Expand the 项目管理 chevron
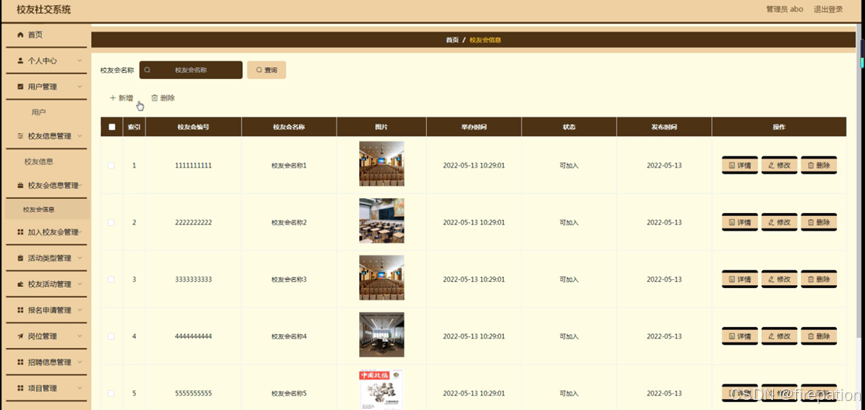The width and height of the screenshot is (865, 410). [x=80, y=388]
